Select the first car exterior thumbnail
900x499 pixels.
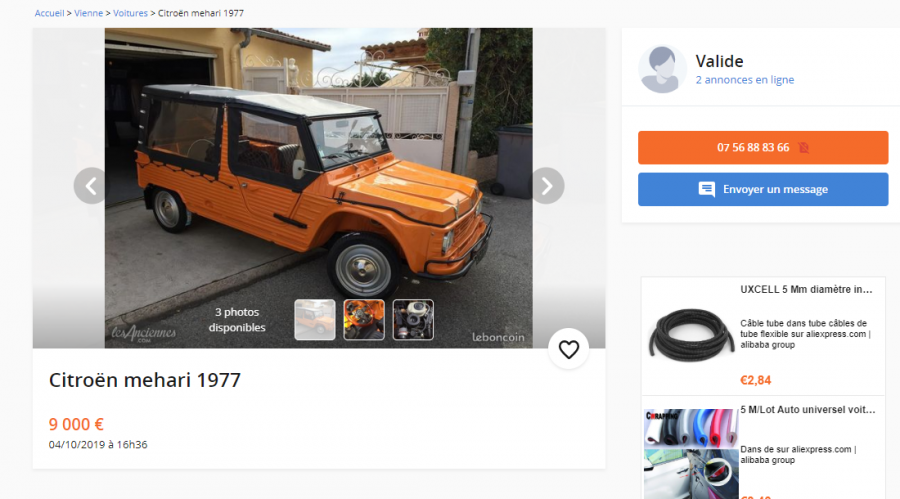click(315, 319)
